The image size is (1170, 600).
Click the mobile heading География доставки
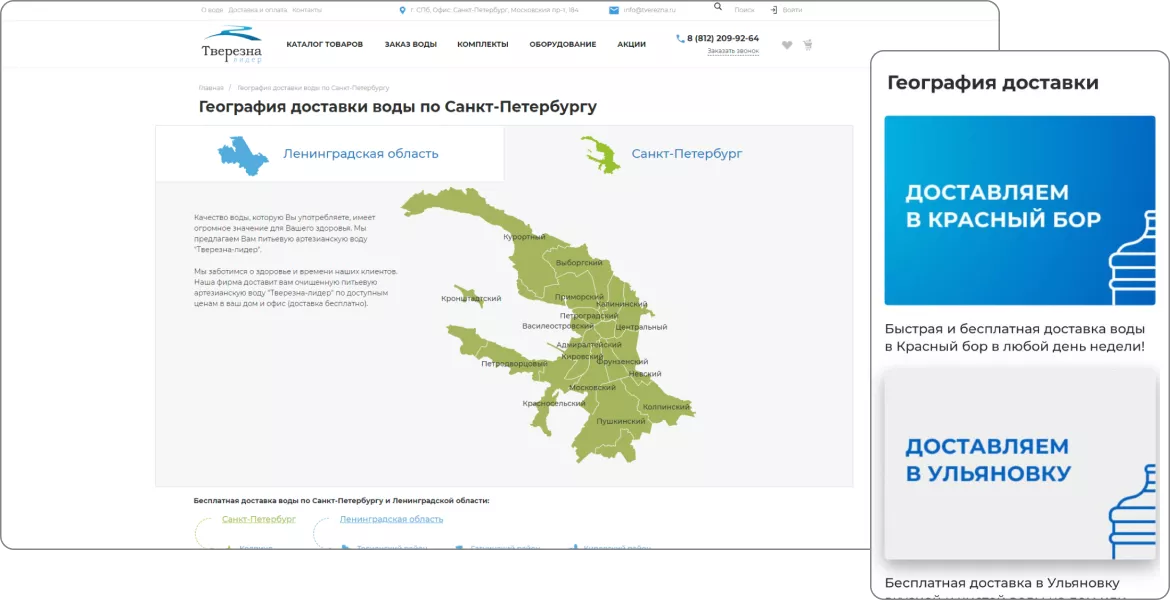tap(993, 83)
